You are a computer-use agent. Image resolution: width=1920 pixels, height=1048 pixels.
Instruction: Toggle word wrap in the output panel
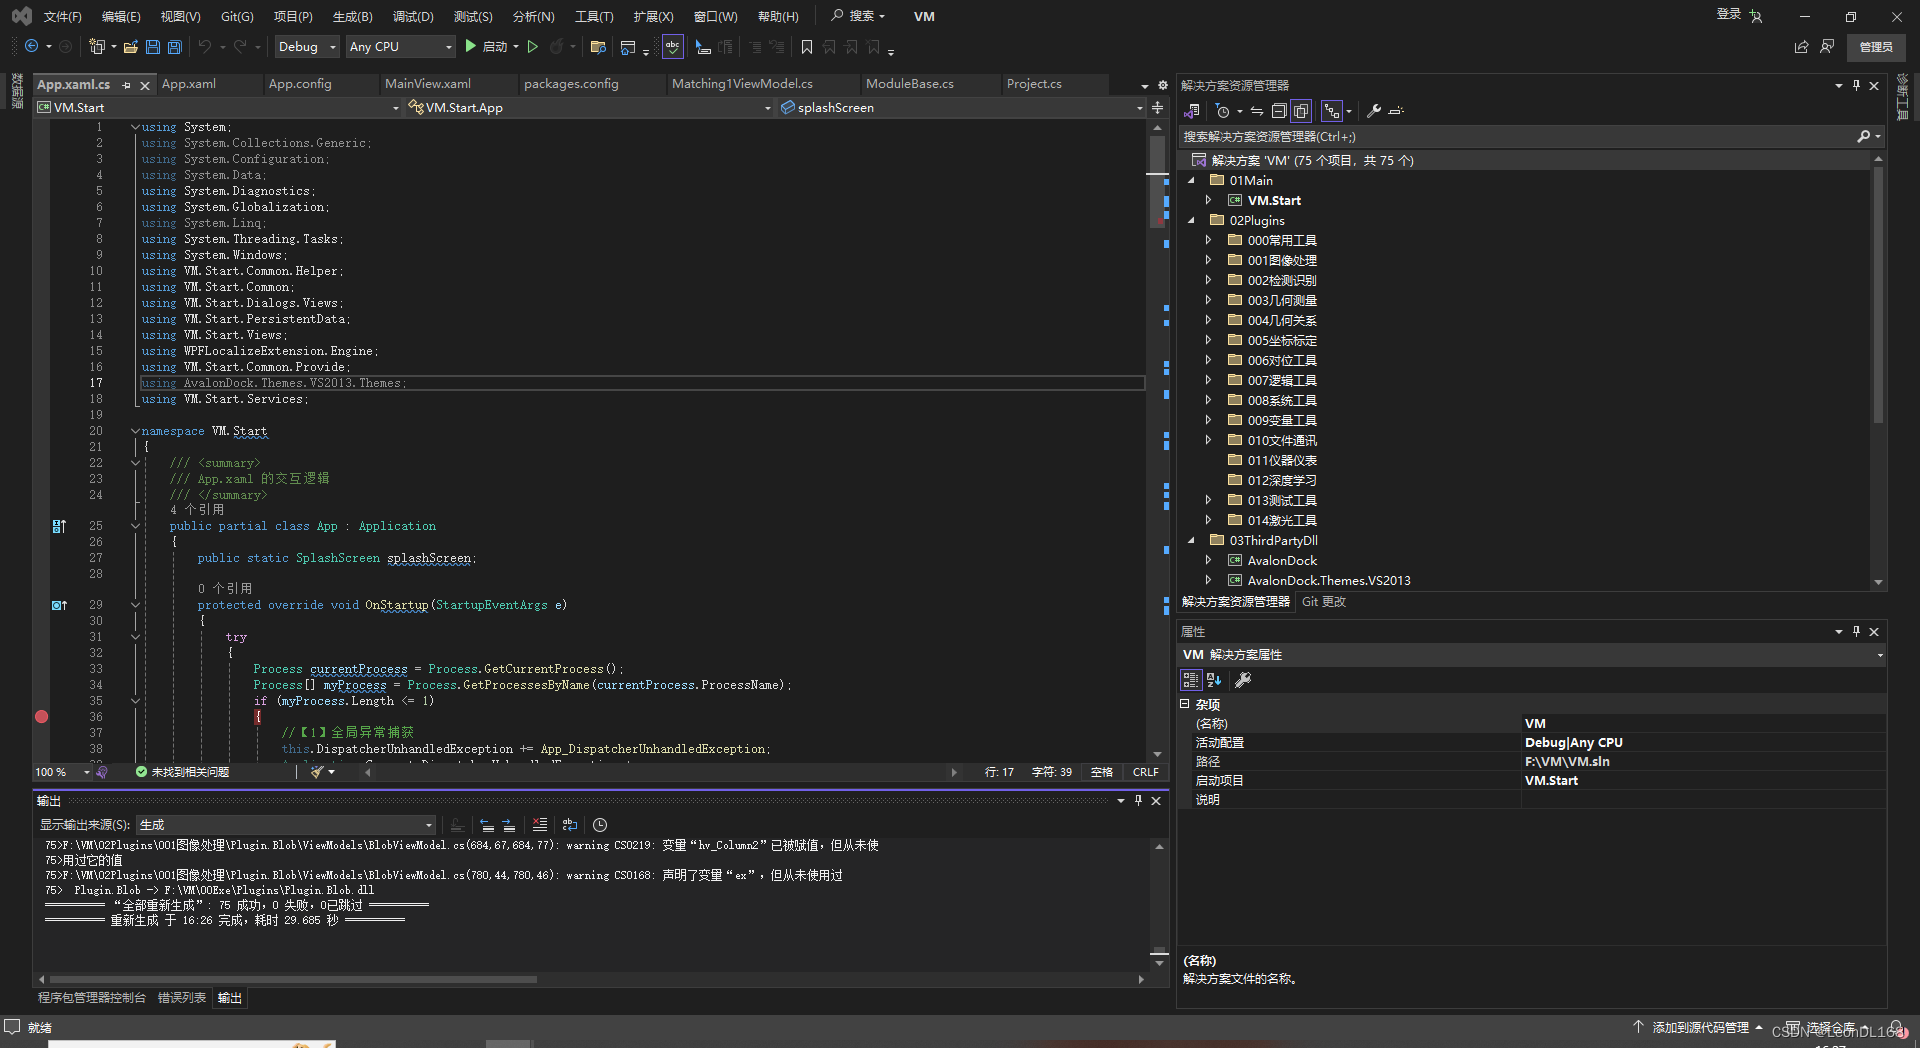[570, 825]
